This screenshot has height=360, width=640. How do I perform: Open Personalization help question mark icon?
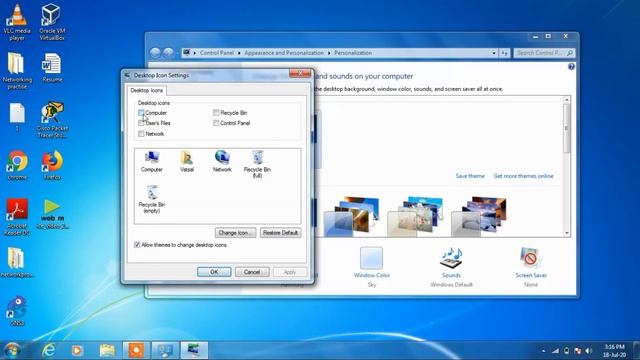(571, 67)
